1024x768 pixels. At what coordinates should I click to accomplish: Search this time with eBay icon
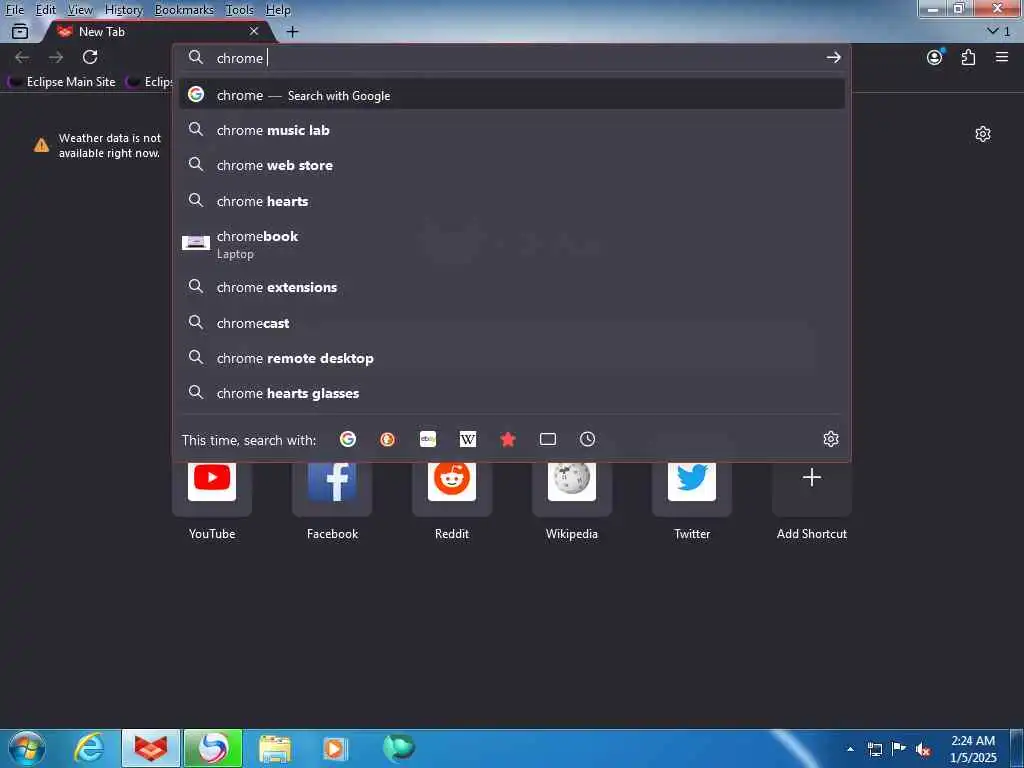pyautogui.click(x=428, y=440)
